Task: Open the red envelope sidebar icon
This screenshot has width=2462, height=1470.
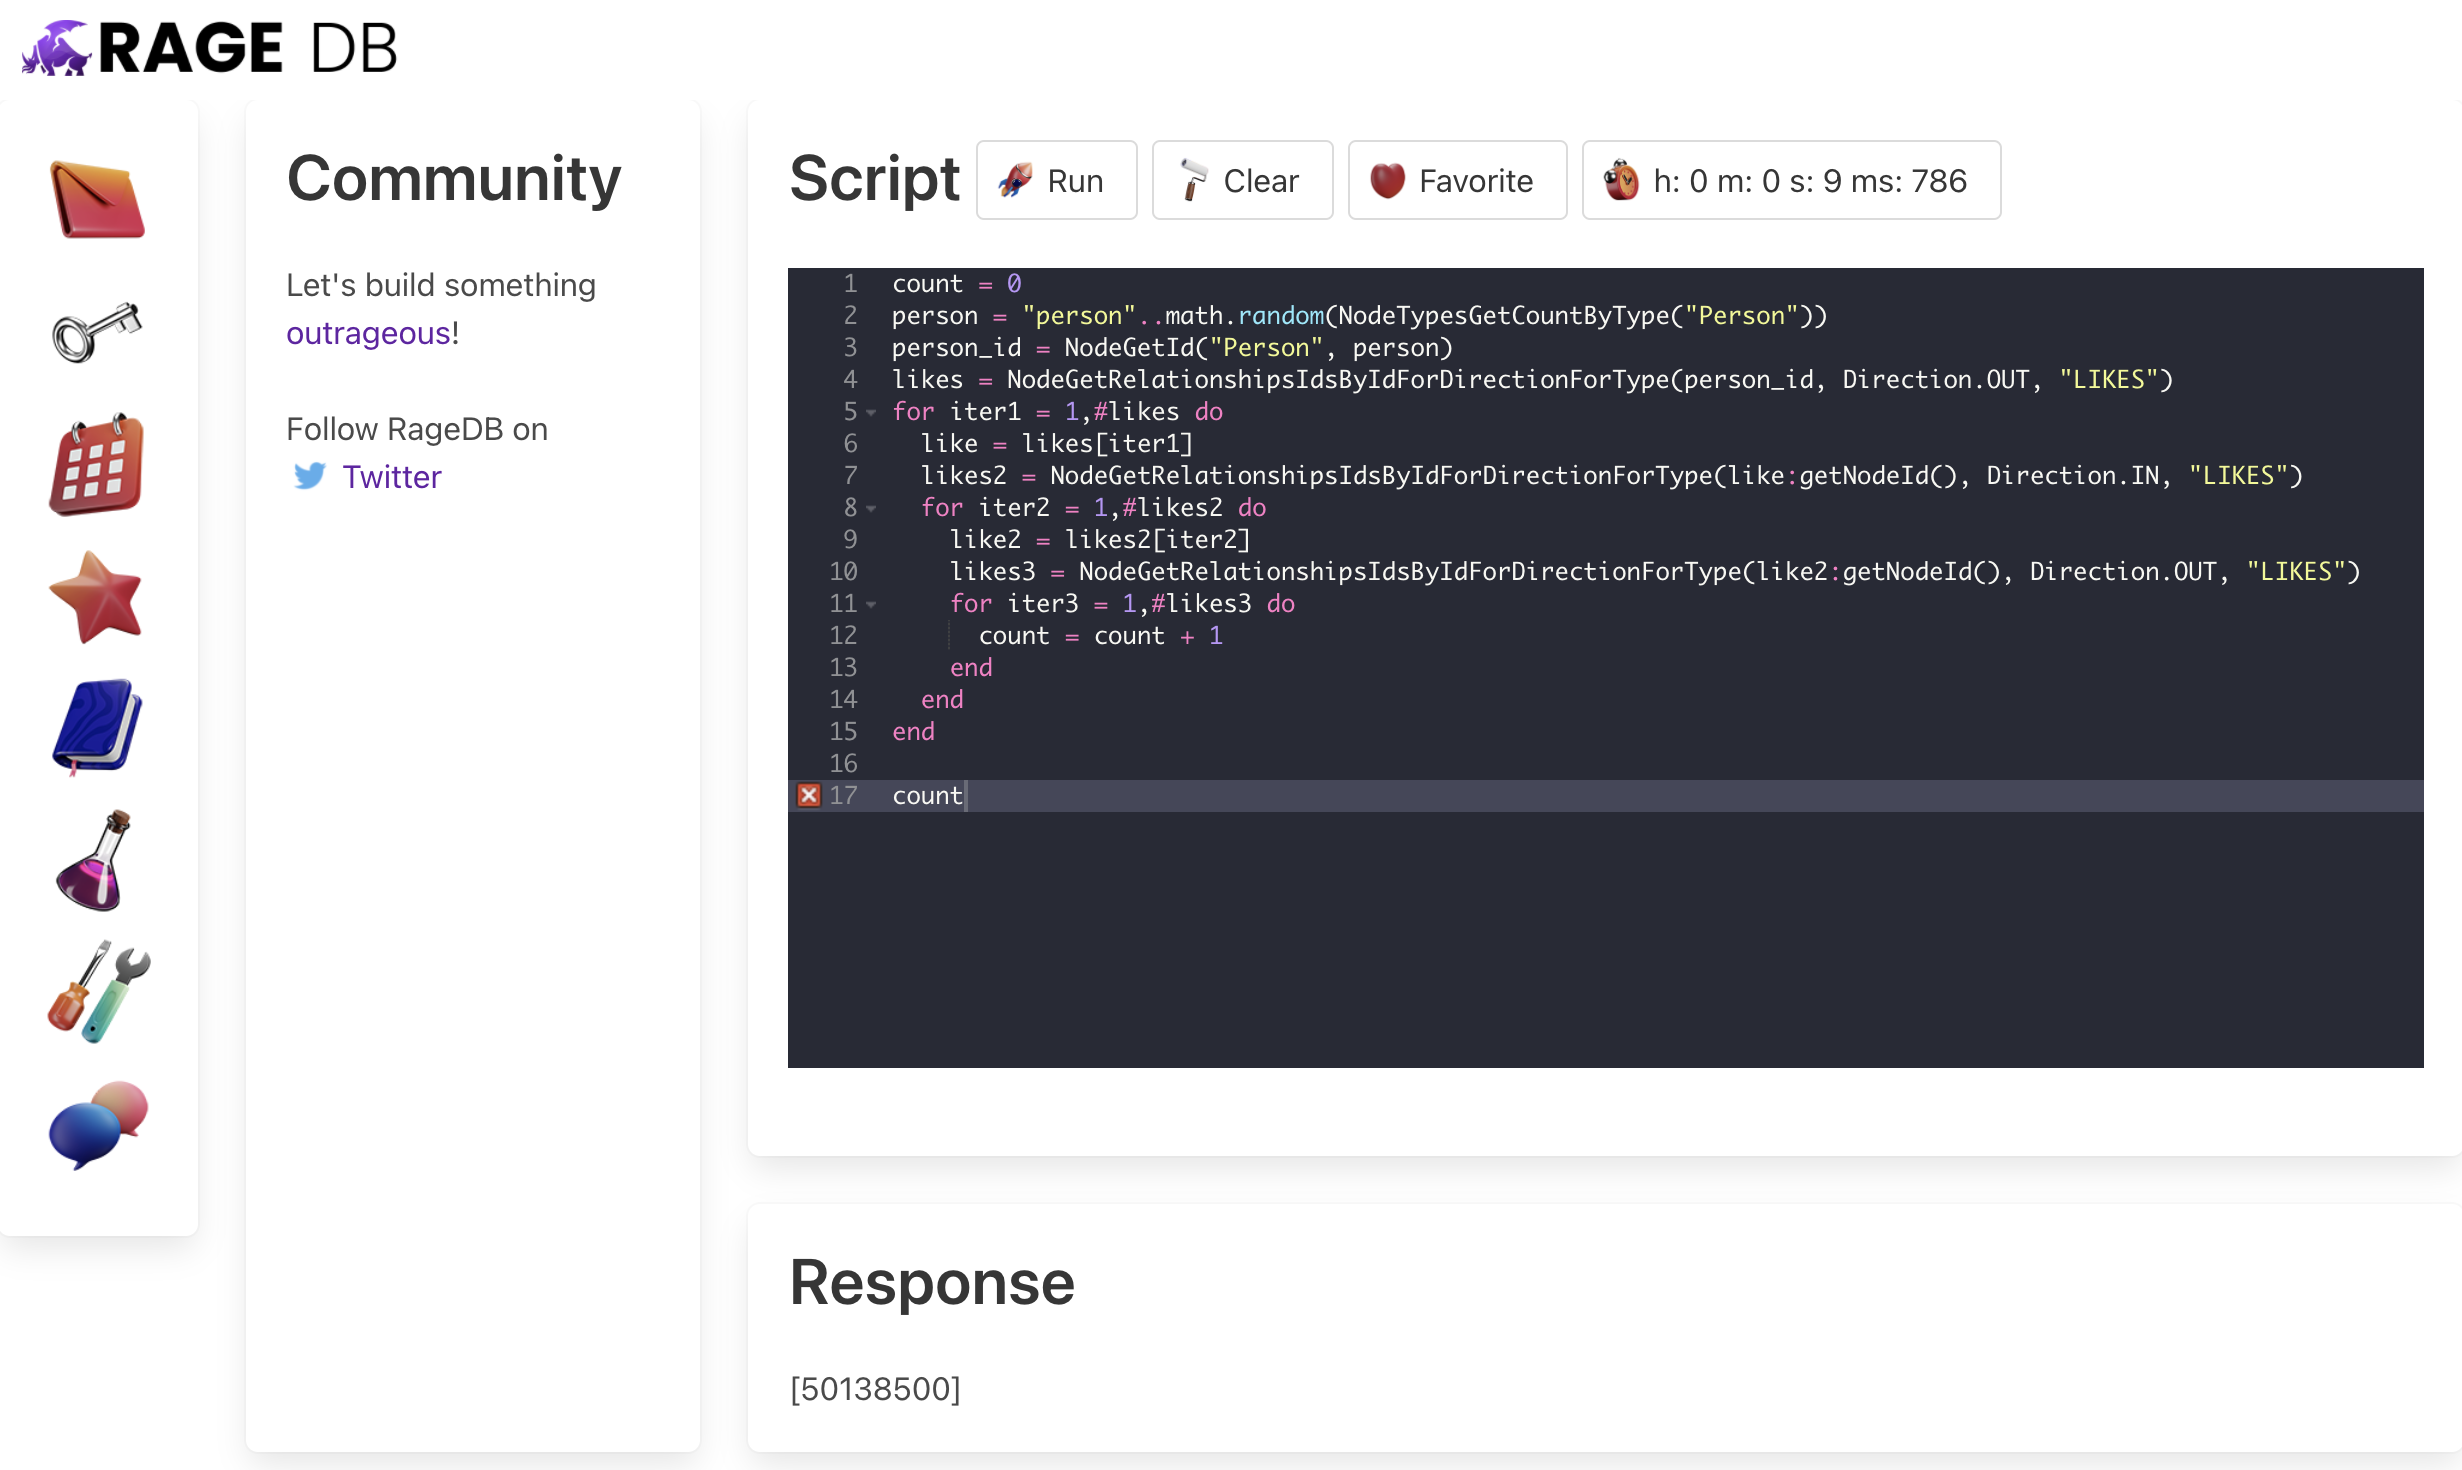Action: pyautogui.click(x=97, y=199)
